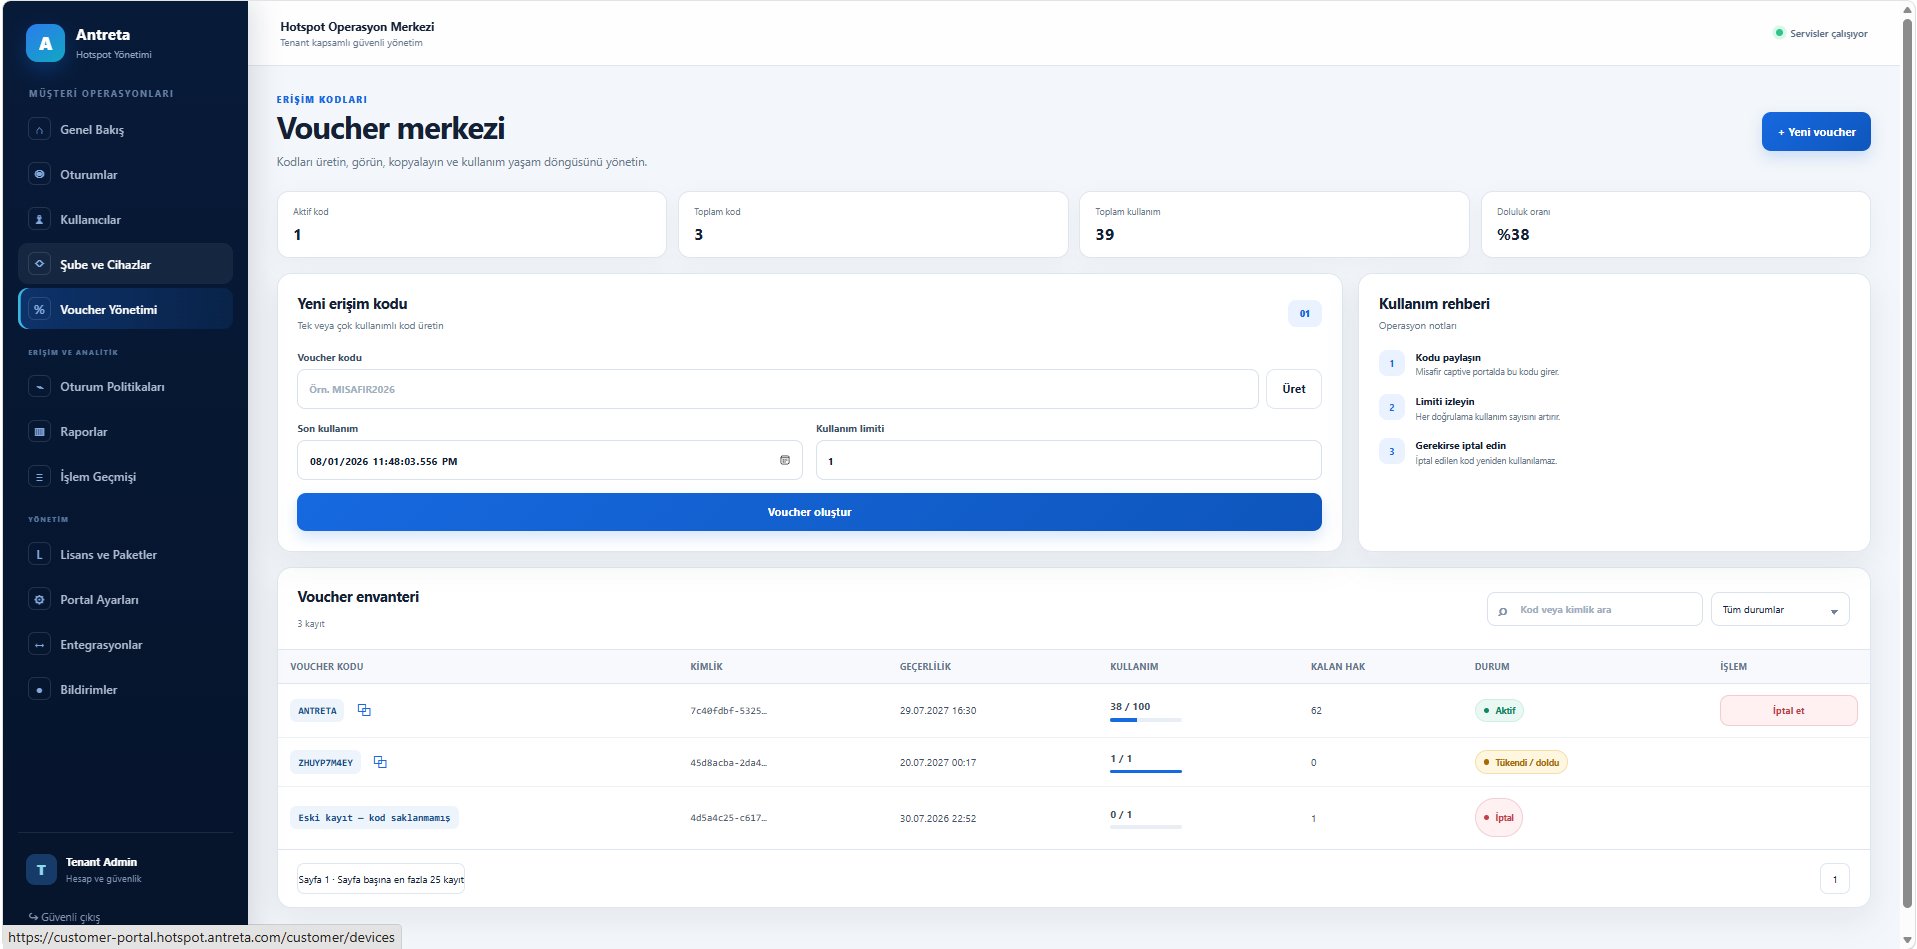Click the Şube ve Cihazlar icon
This screenshot has width=1917, height=949.
click(x=39, y=265)
